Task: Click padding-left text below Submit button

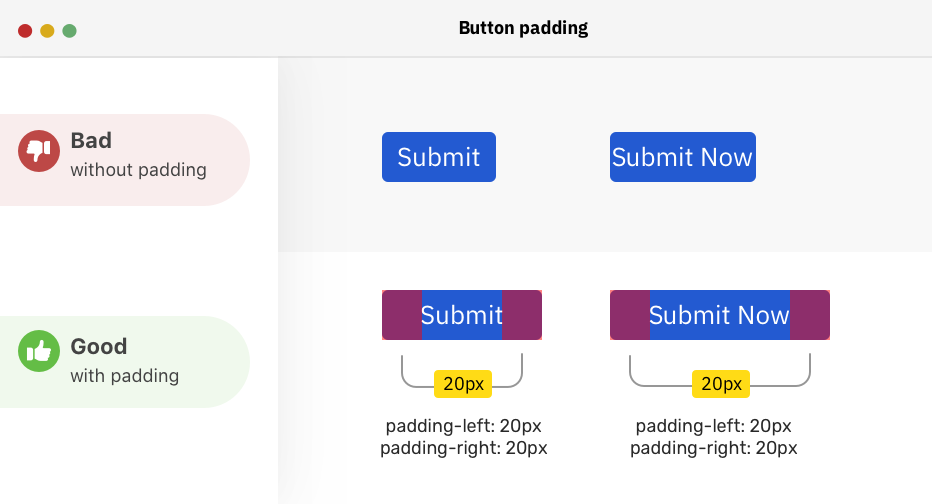Action: click(463, 426)
